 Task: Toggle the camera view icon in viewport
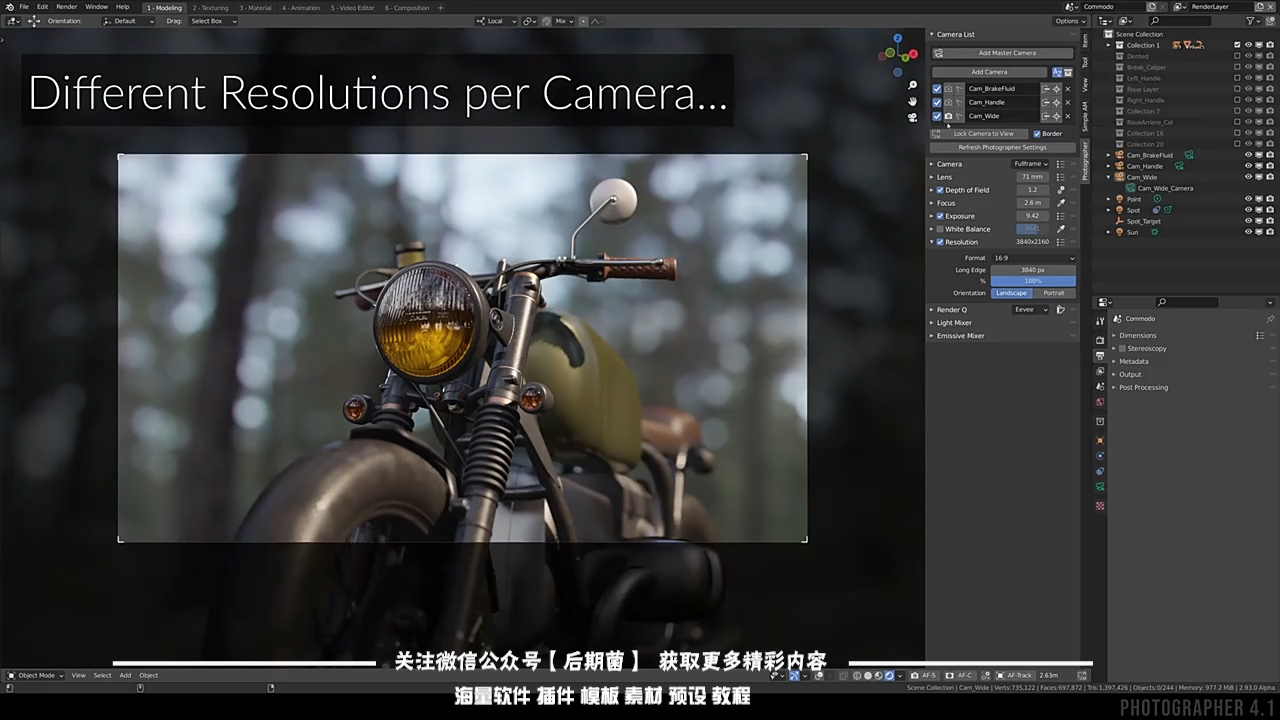coord(912,117)
